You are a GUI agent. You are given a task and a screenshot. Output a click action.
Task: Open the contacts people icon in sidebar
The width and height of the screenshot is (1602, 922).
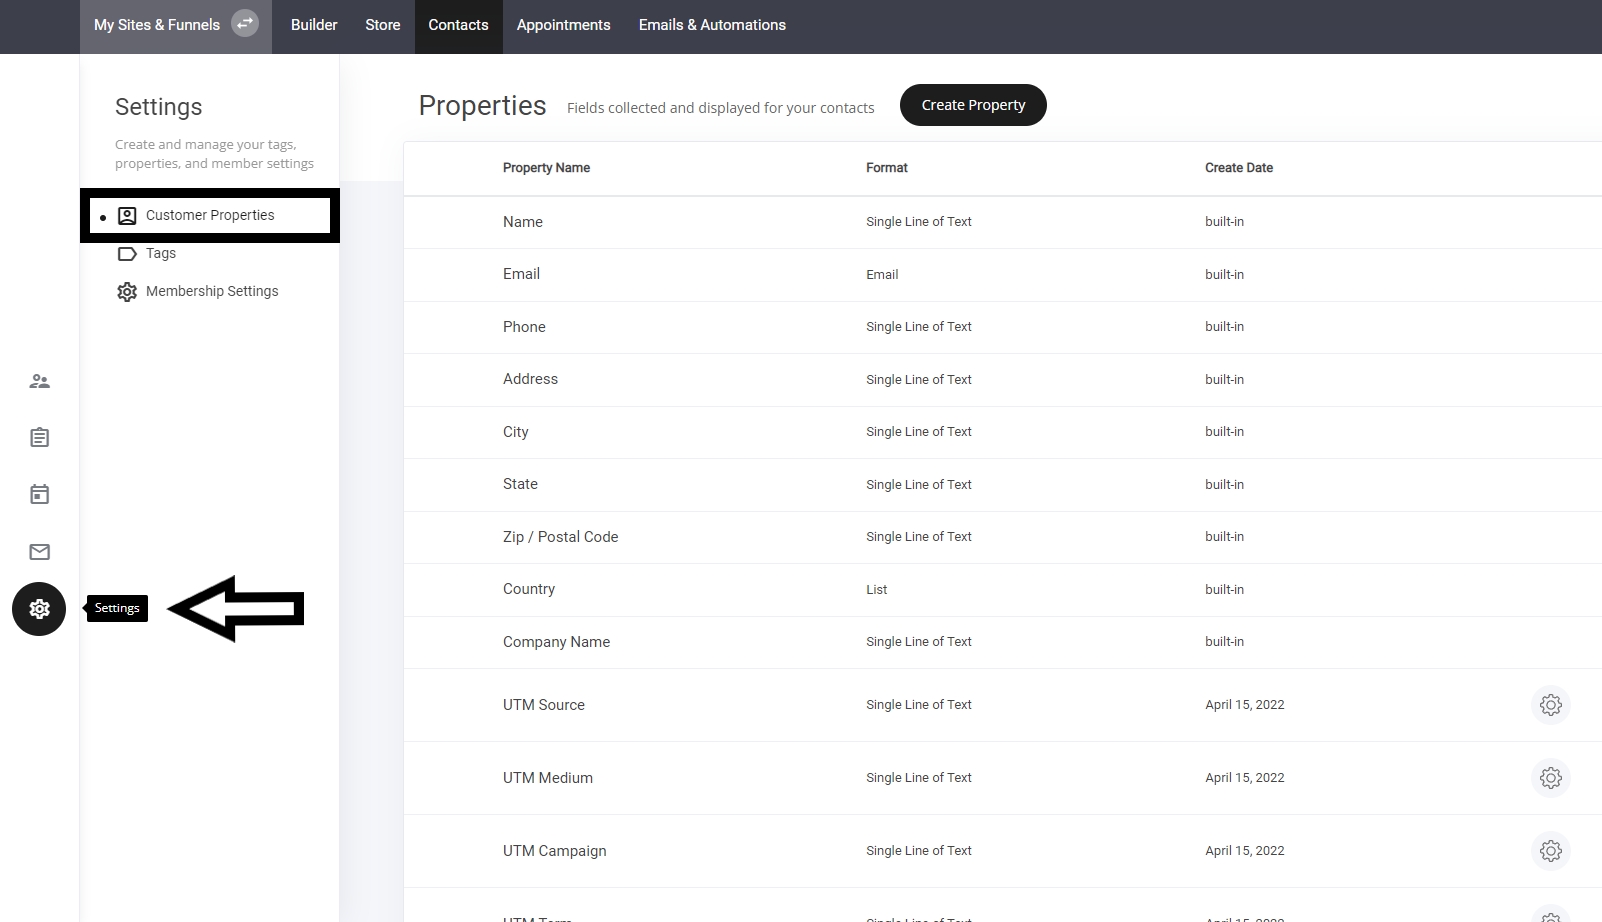39,381
